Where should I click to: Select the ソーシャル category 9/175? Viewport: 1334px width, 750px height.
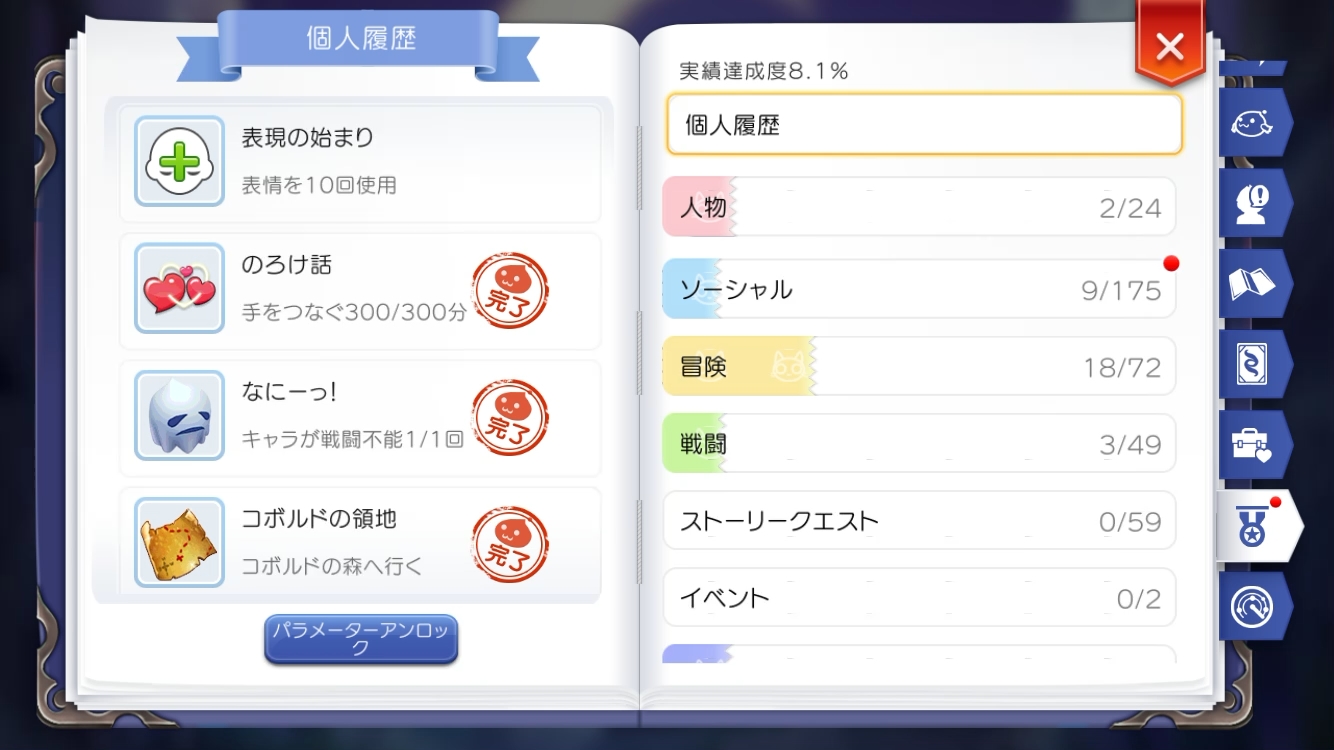pos(918,289)
